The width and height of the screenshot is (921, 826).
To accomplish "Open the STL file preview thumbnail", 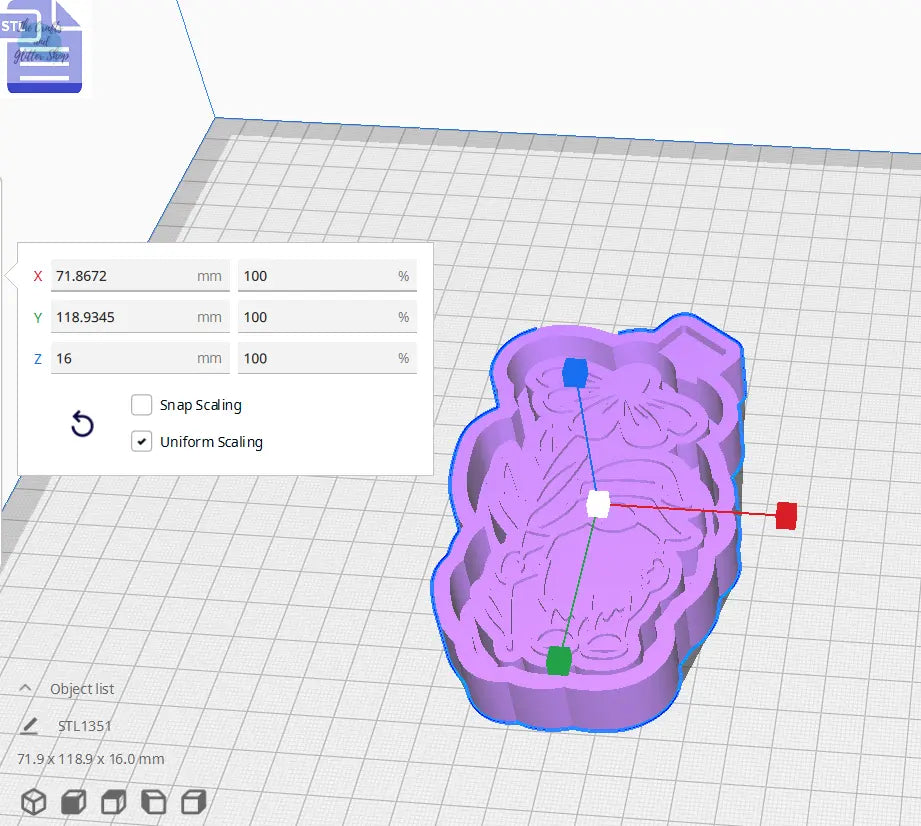I will click(44, 44).
